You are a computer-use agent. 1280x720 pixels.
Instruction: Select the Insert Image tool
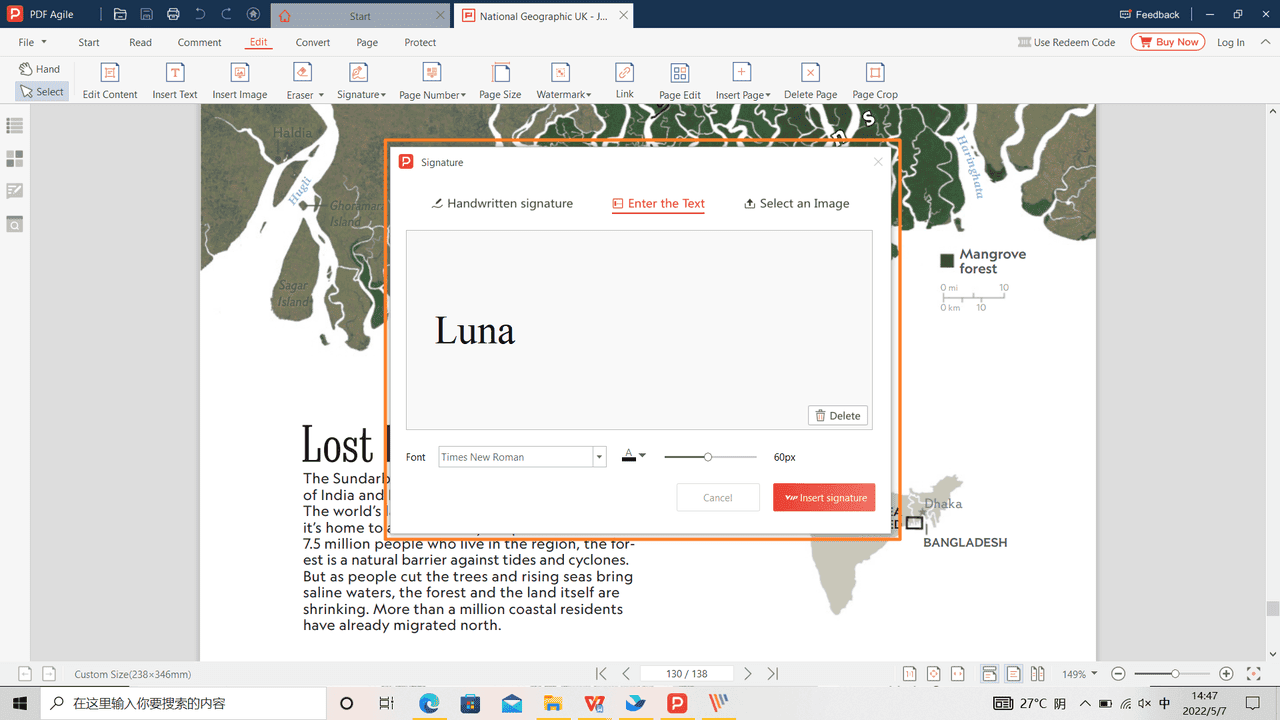point(239,73)
